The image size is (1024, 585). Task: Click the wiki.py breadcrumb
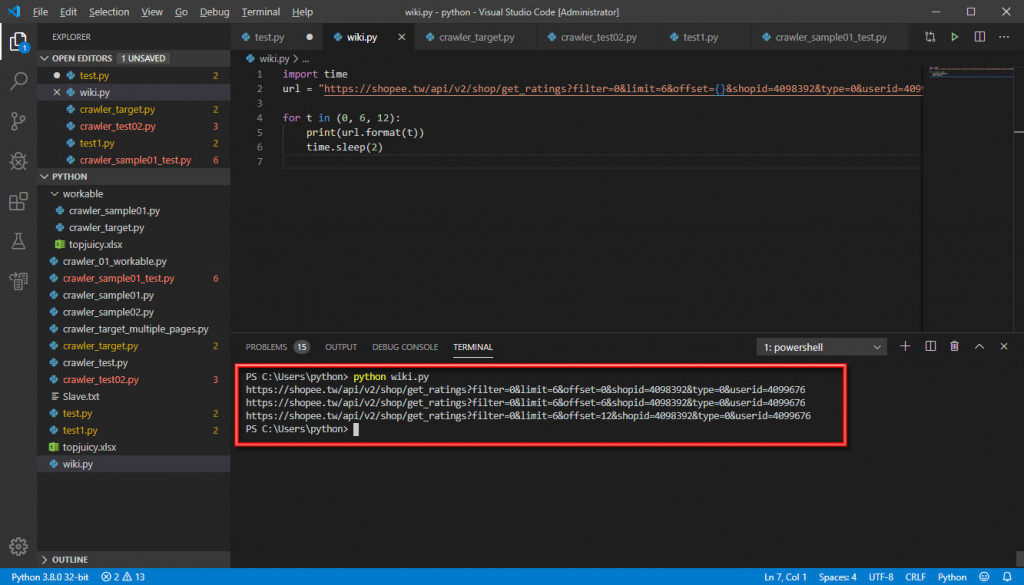pyautogui.click(x=274, y=59)
